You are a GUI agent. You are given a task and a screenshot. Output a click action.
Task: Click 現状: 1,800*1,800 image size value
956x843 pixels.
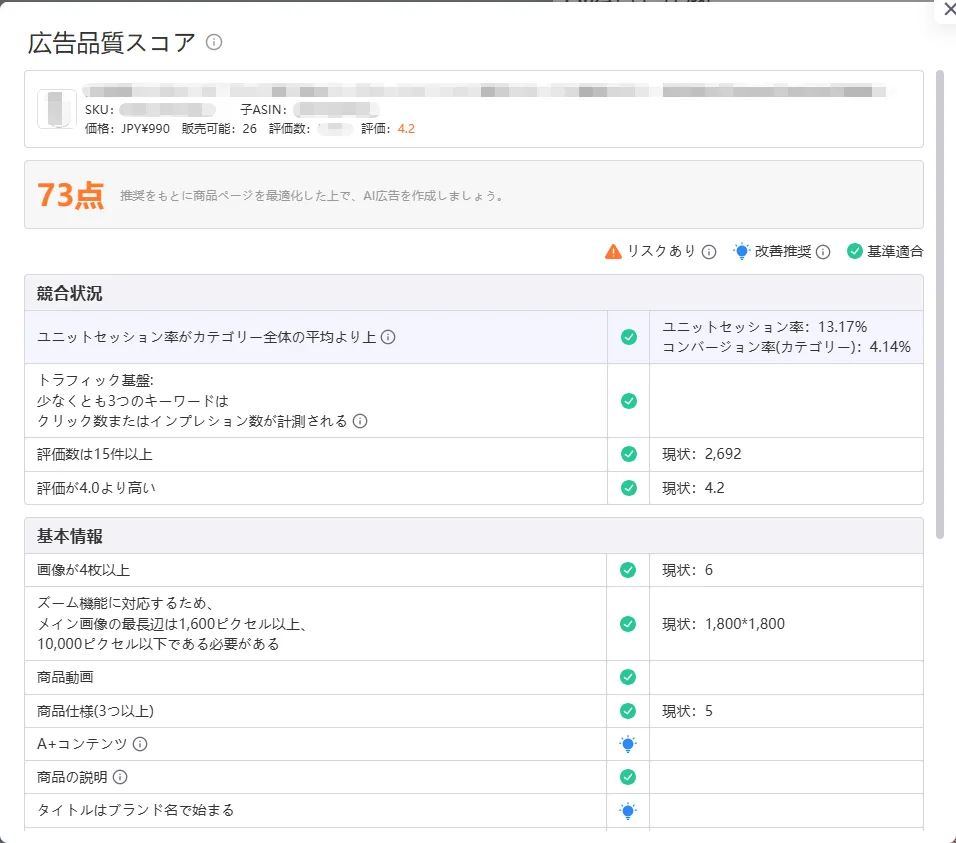tap(724, 624)
